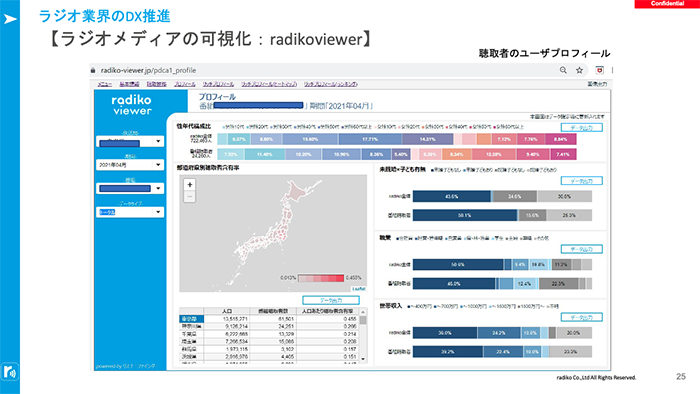Click data output button in marital status panel
Viewport: 700px width, 394px height.
click(582, 181)
